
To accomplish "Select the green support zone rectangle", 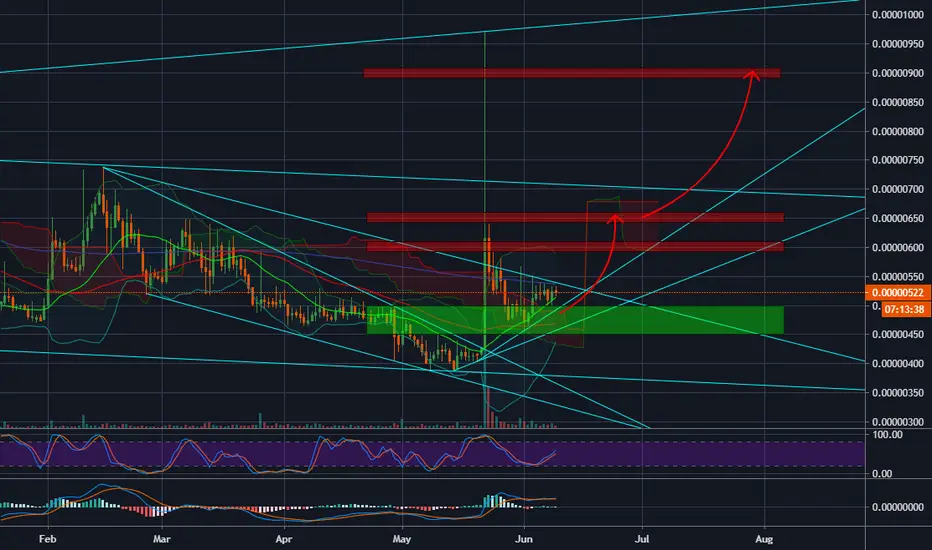I will [575, 320].
